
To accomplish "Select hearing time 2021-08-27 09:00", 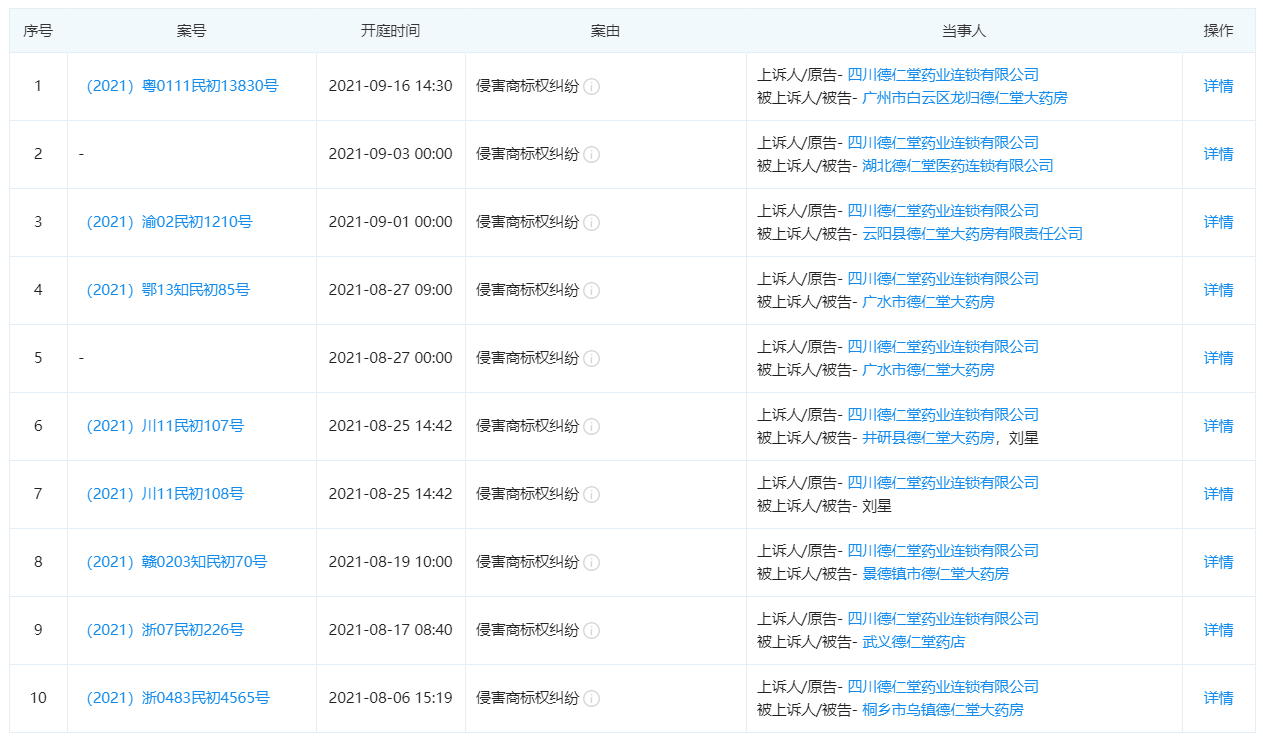I will point(391,290).
